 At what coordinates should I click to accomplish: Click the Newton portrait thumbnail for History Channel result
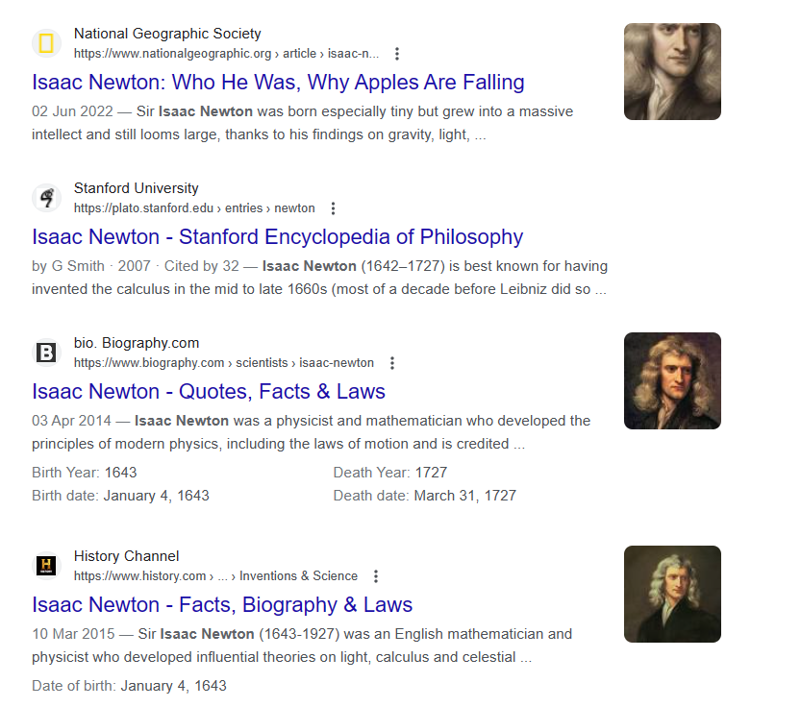pos(672,594)
